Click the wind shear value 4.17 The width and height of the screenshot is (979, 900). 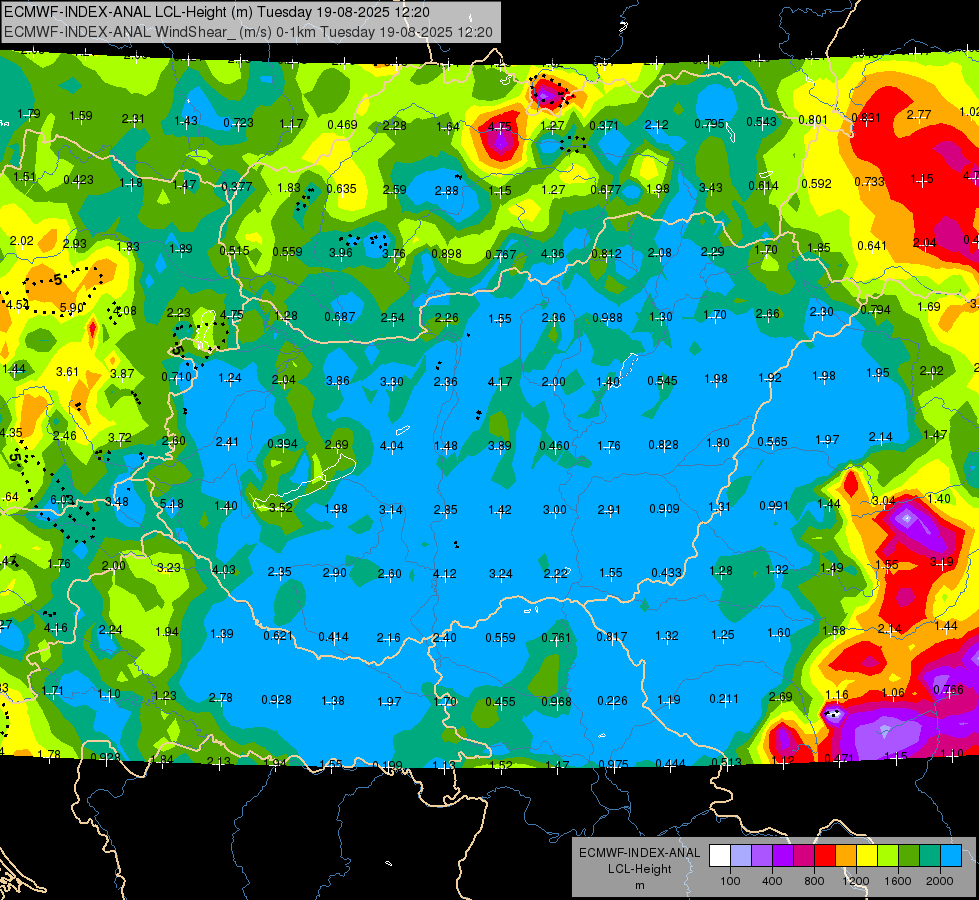click(x=499, y=381)
